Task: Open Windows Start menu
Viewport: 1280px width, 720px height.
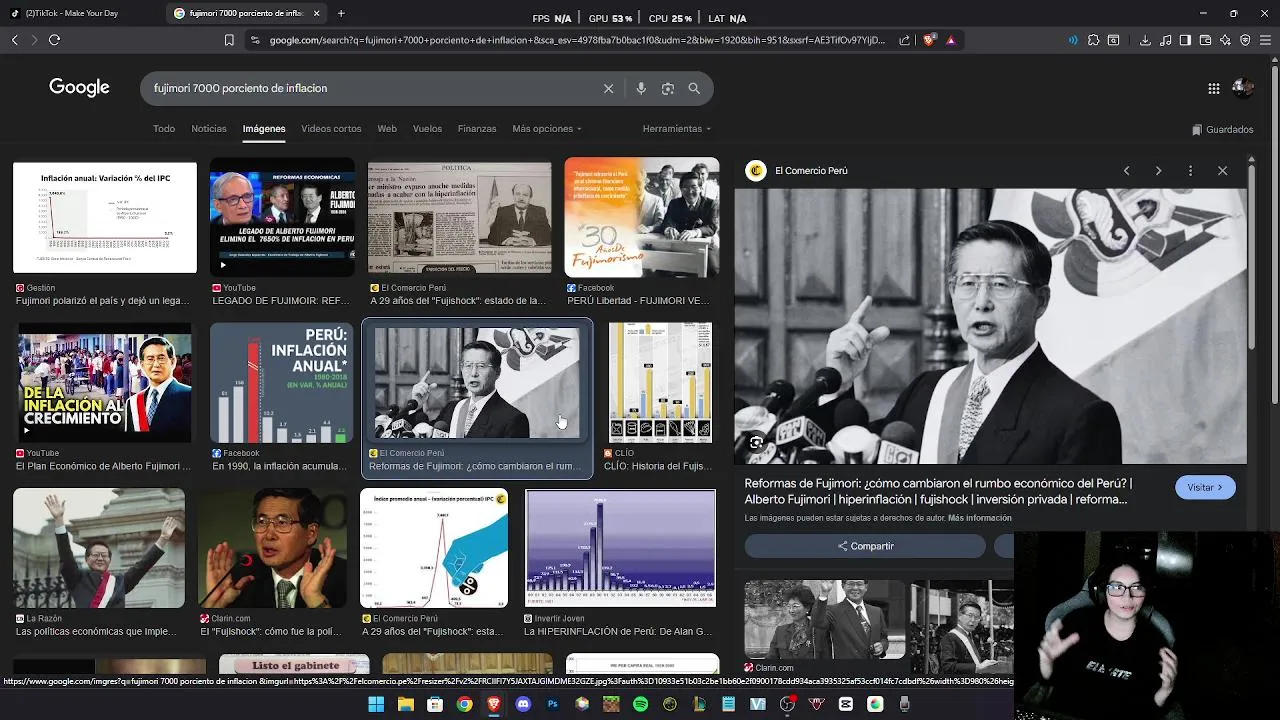Action: (376, 704)
